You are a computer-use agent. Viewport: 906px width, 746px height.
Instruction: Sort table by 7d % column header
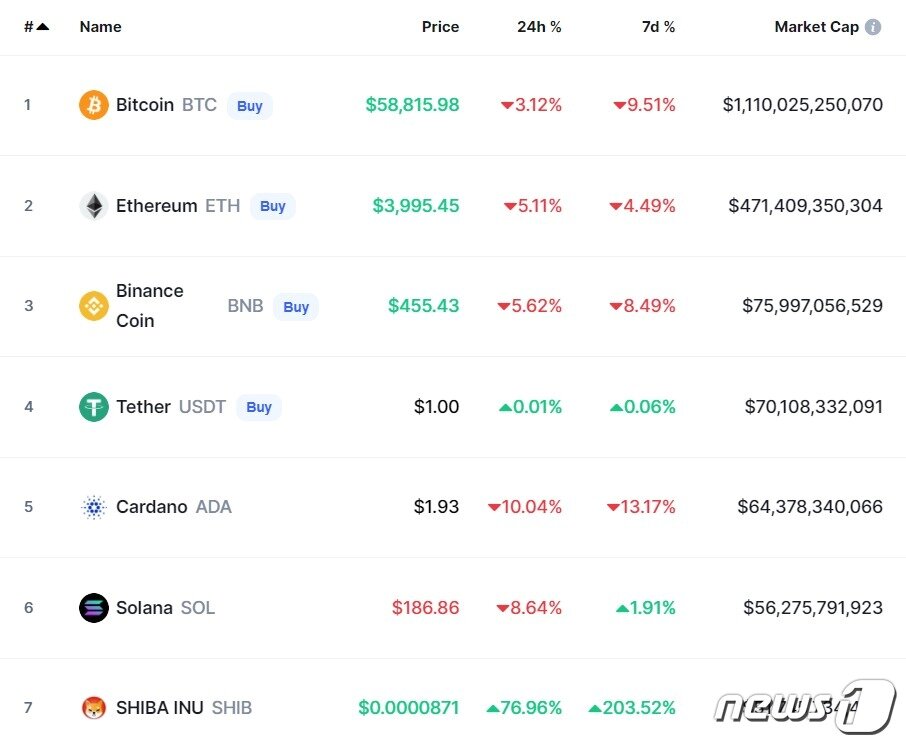click(x=658, y=27)
